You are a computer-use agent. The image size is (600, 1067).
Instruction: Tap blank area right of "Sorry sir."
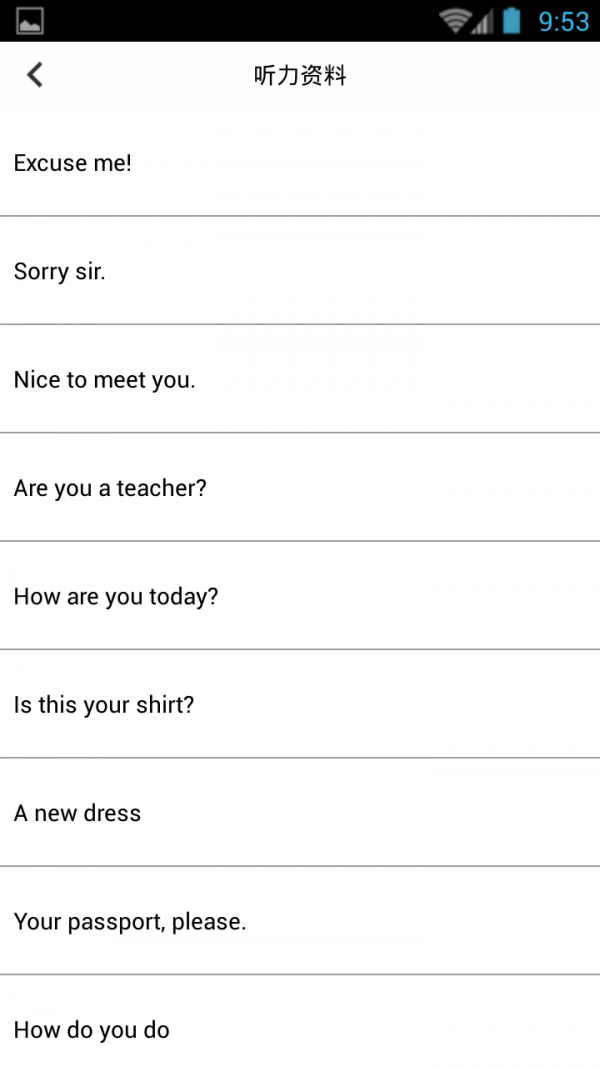[400, 271]
